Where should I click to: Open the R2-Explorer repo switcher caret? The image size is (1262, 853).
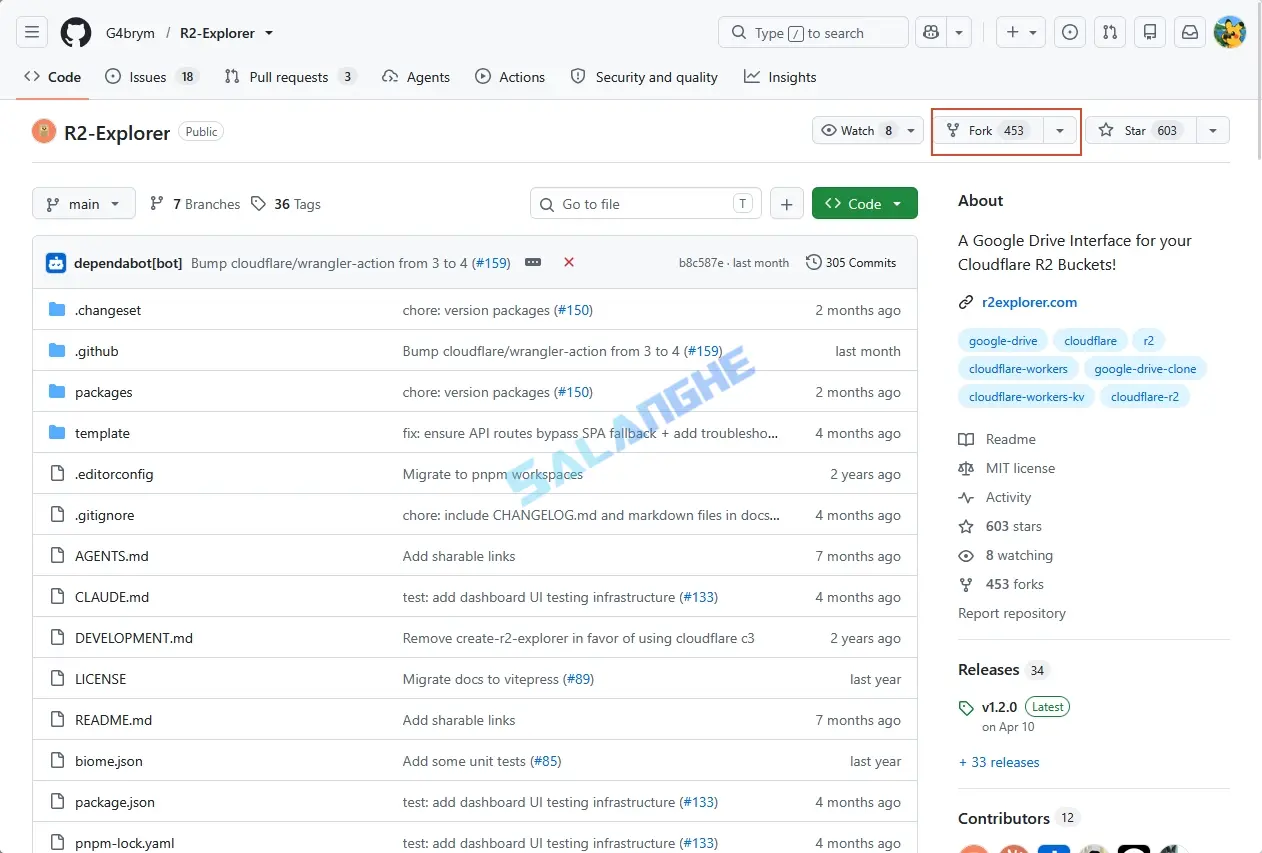click(268, 33)
